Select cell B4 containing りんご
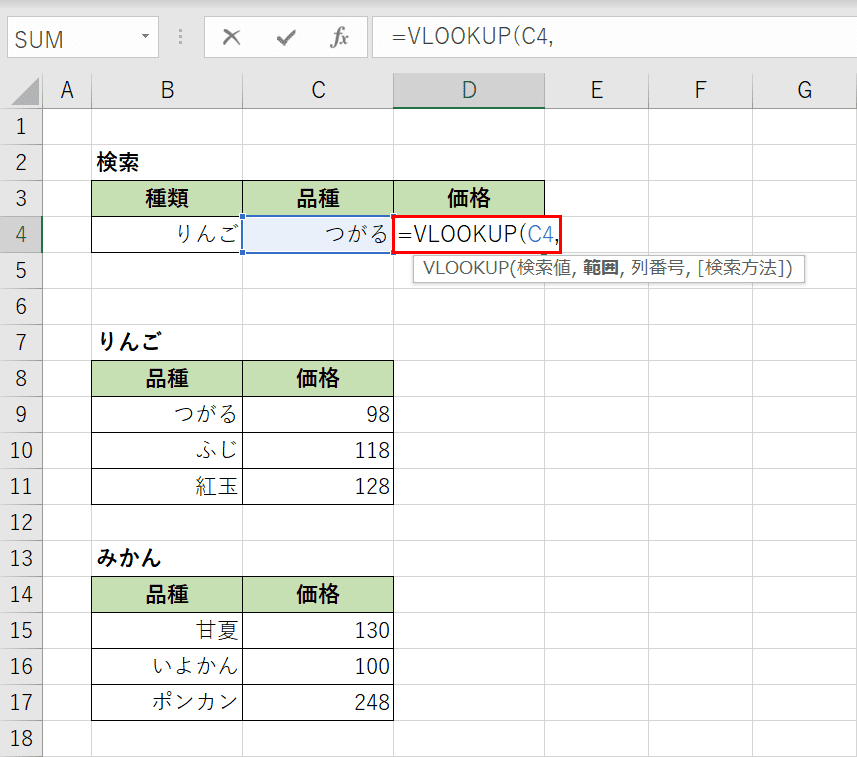Image resolution: width=857 pixels, height=757 pixels. click(167, 234)
